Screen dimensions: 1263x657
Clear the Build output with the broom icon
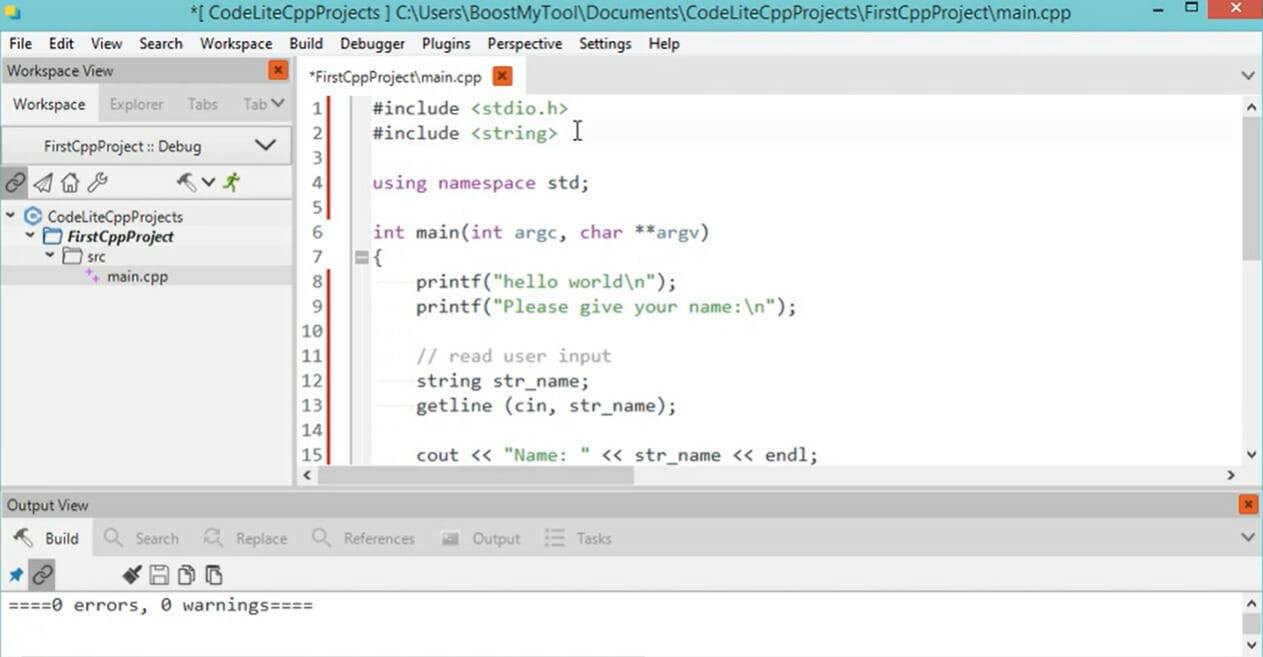pos(131,574)
